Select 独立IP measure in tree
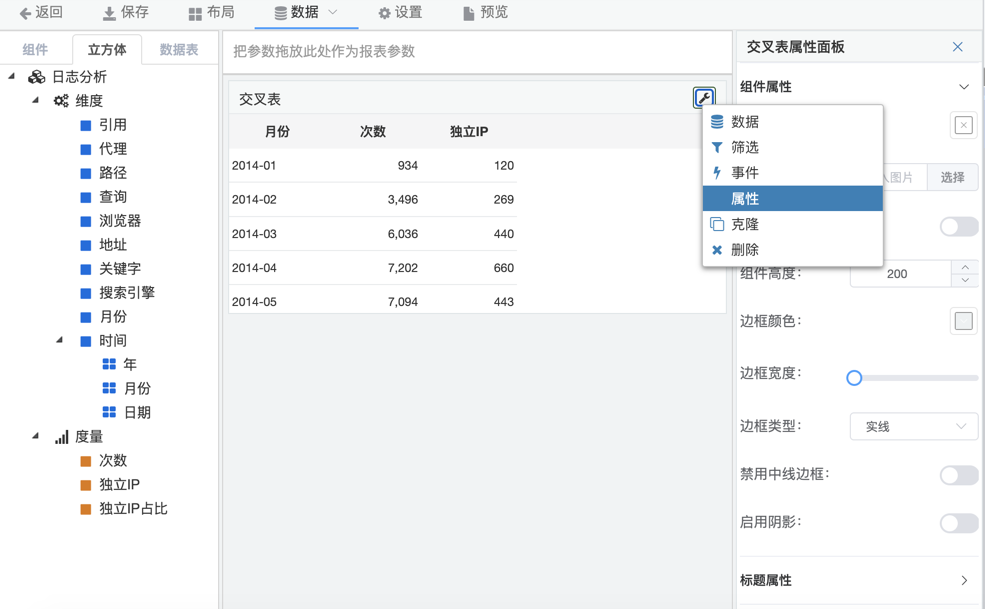 (x=119, y=485)
